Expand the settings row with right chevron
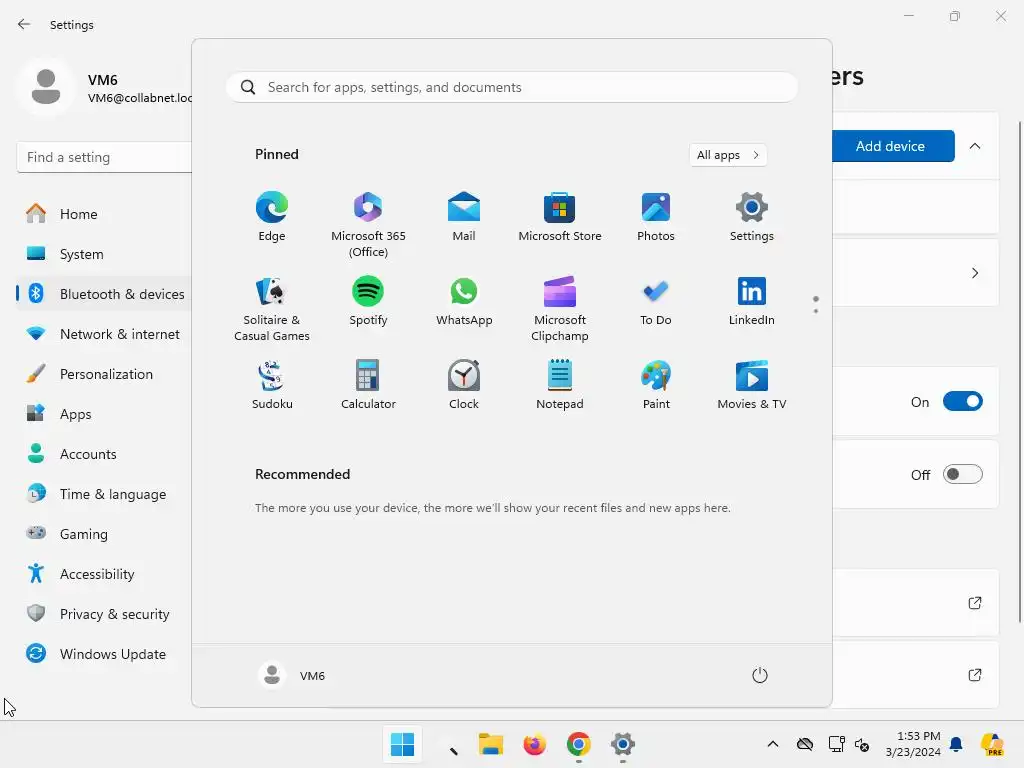 click(x=975, y=273)
